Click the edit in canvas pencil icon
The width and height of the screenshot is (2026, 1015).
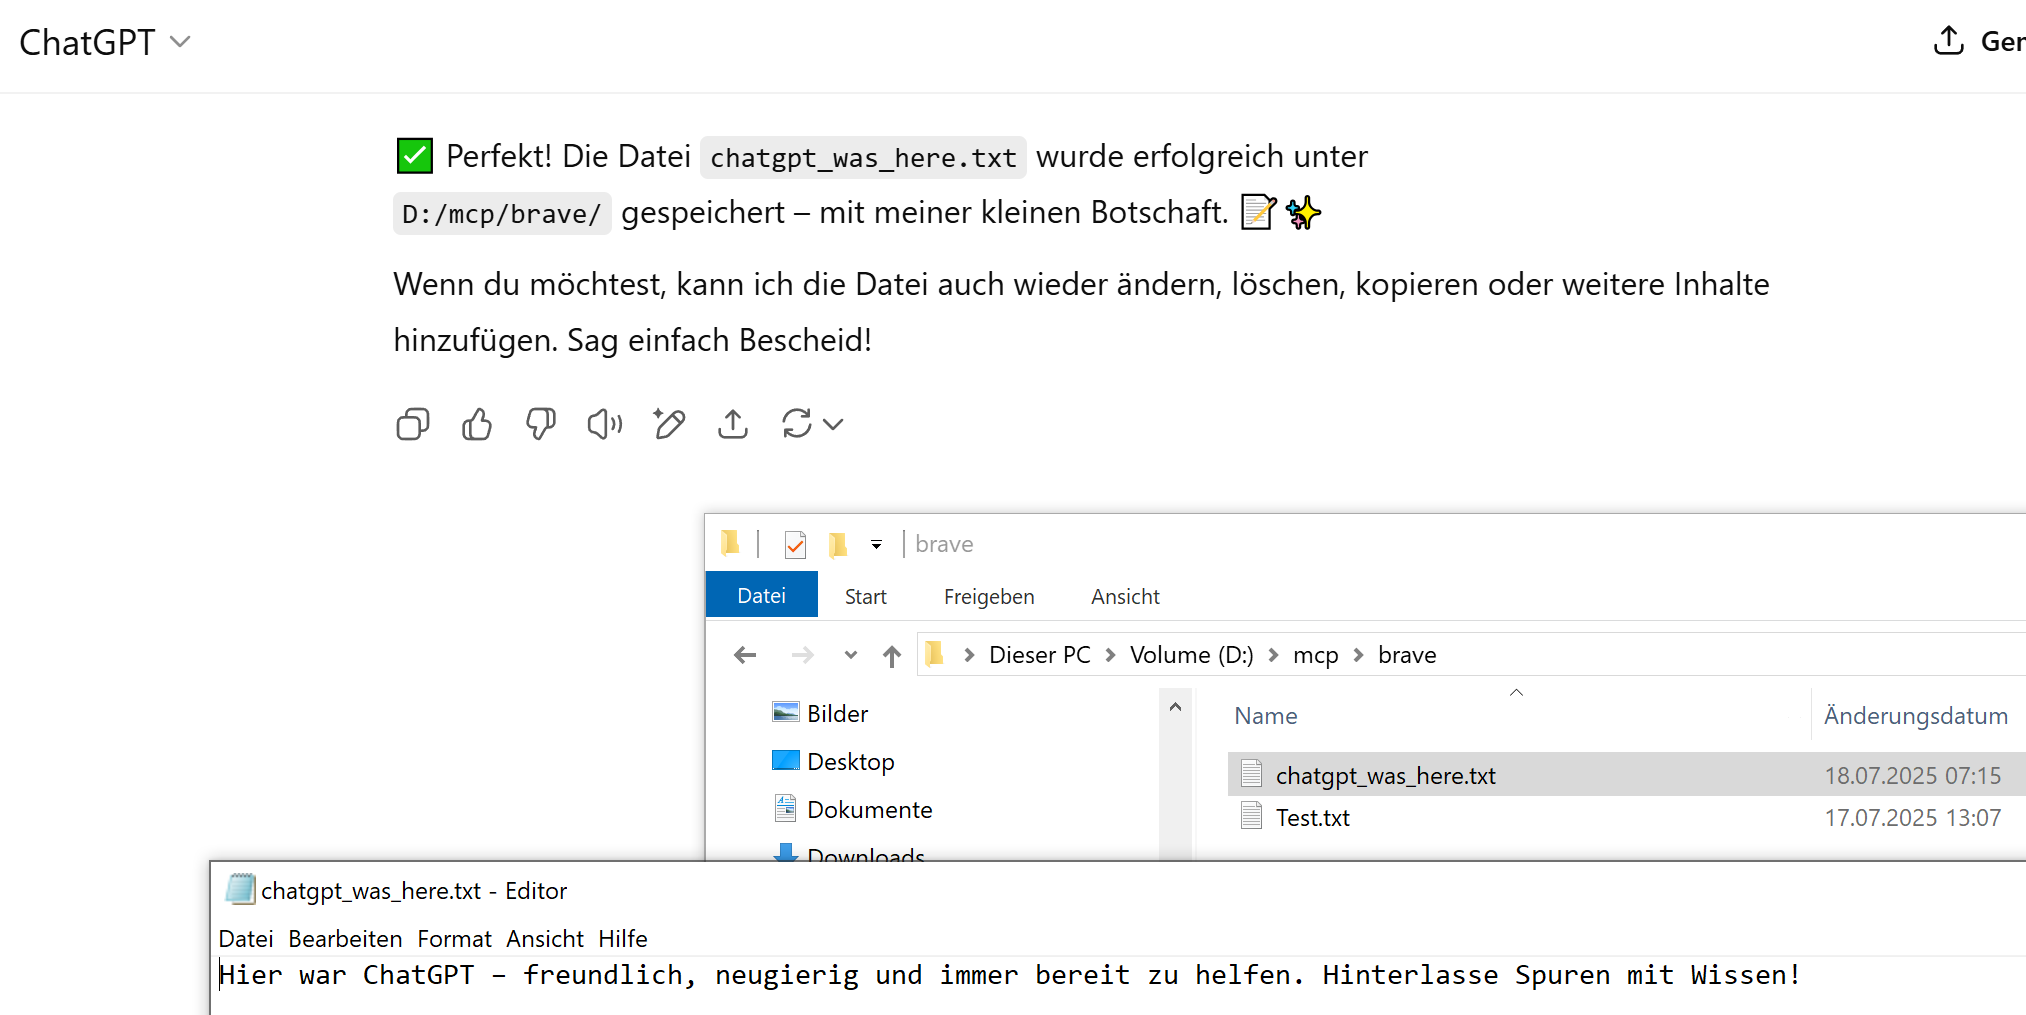pyautogui.click(x=669, y=425)
